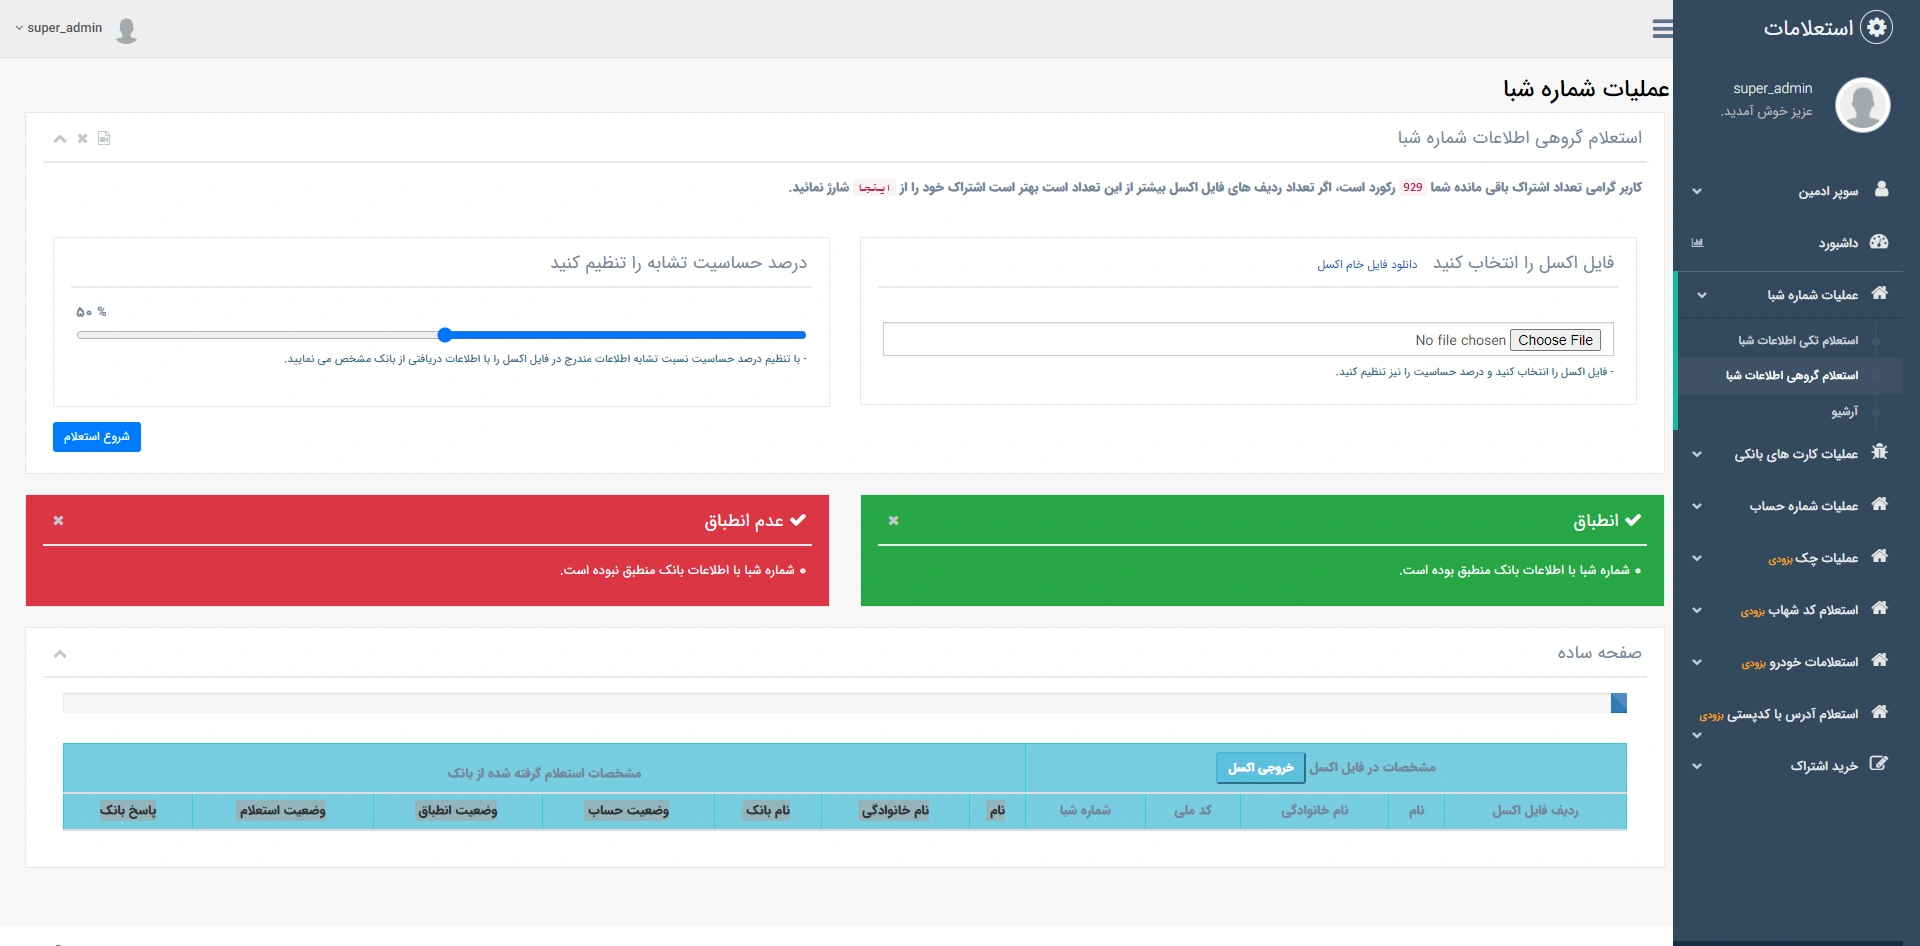Click وضعیت استعلام column header

tap(282, 811)
